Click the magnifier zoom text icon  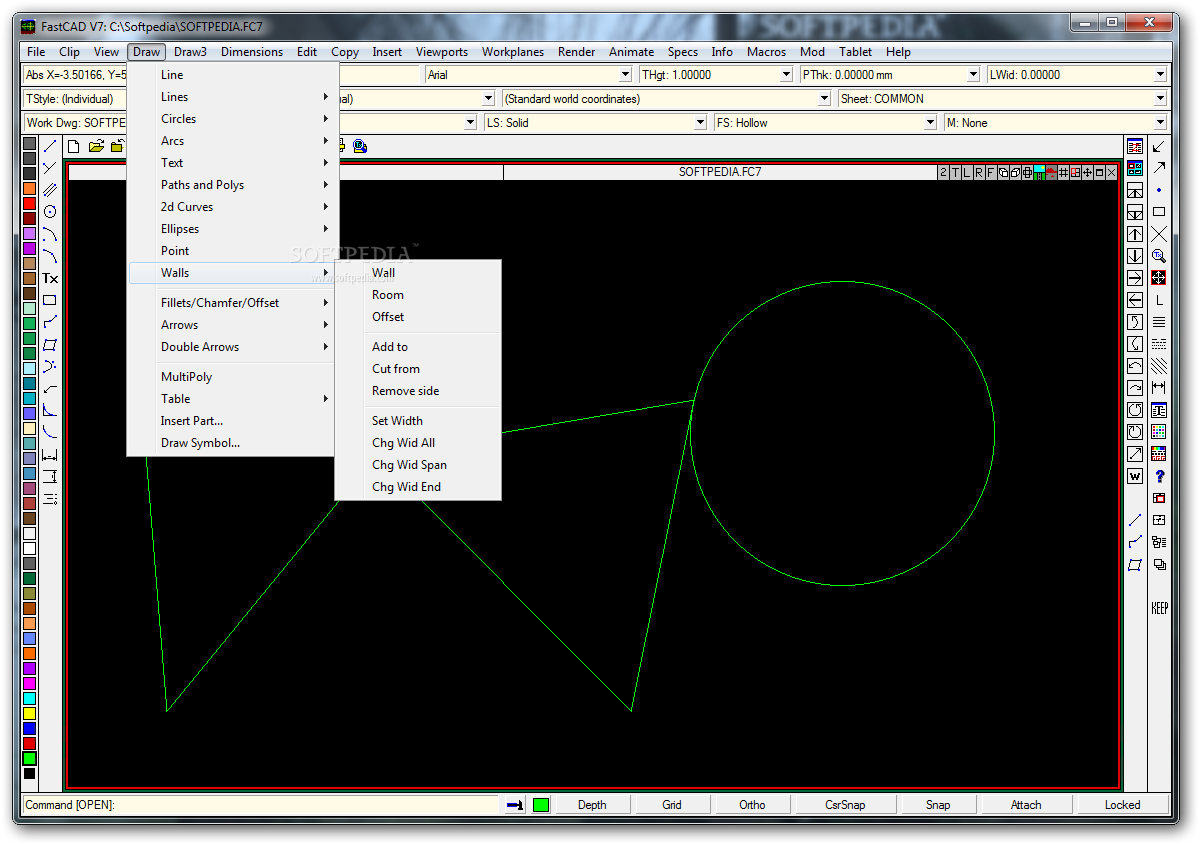[x=1159, y=256]
